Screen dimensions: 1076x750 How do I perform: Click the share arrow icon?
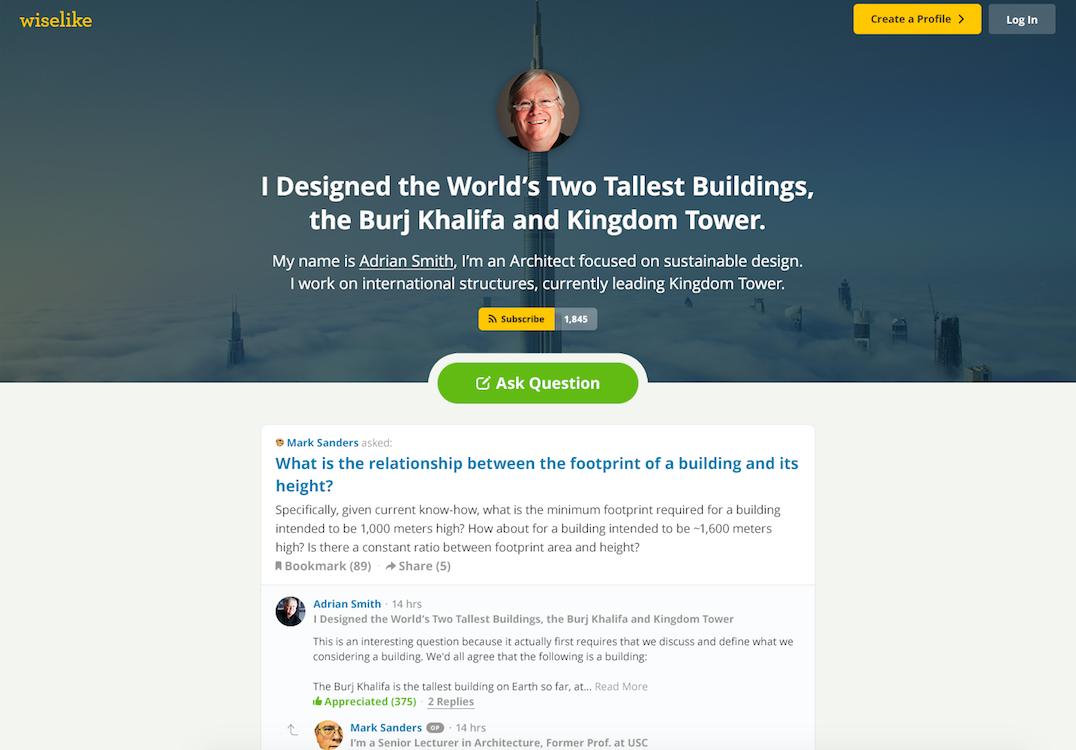click(390, 566)
